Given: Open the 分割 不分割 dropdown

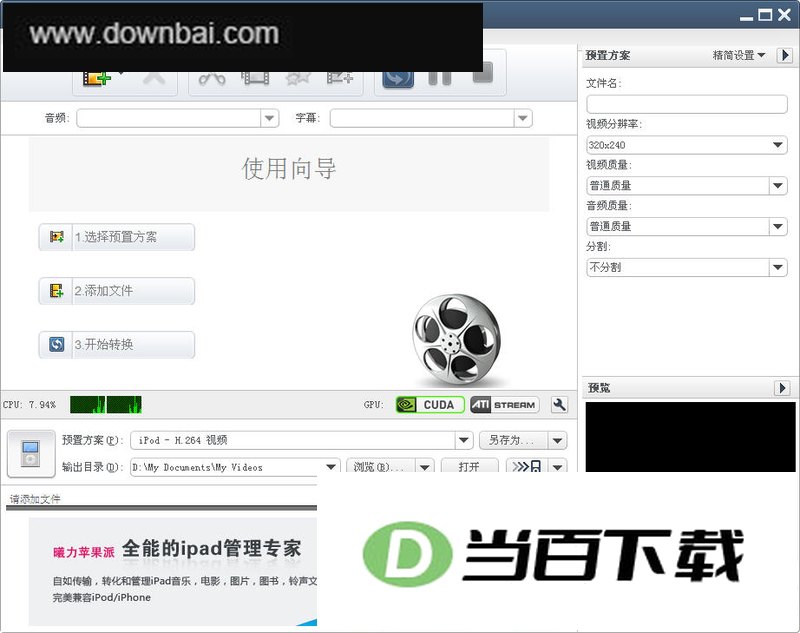Looking at the screenshot, I should click(x=687, y=267).
